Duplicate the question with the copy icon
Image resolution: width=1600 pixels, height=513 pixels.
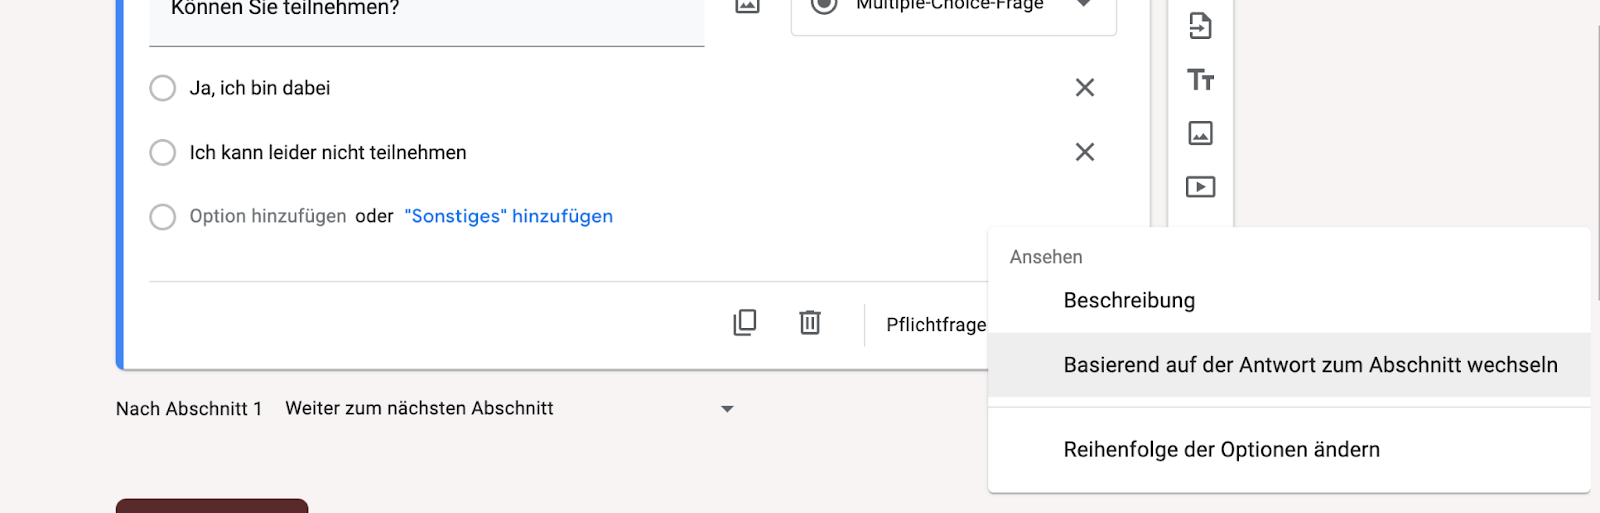[x=745, y=322]
